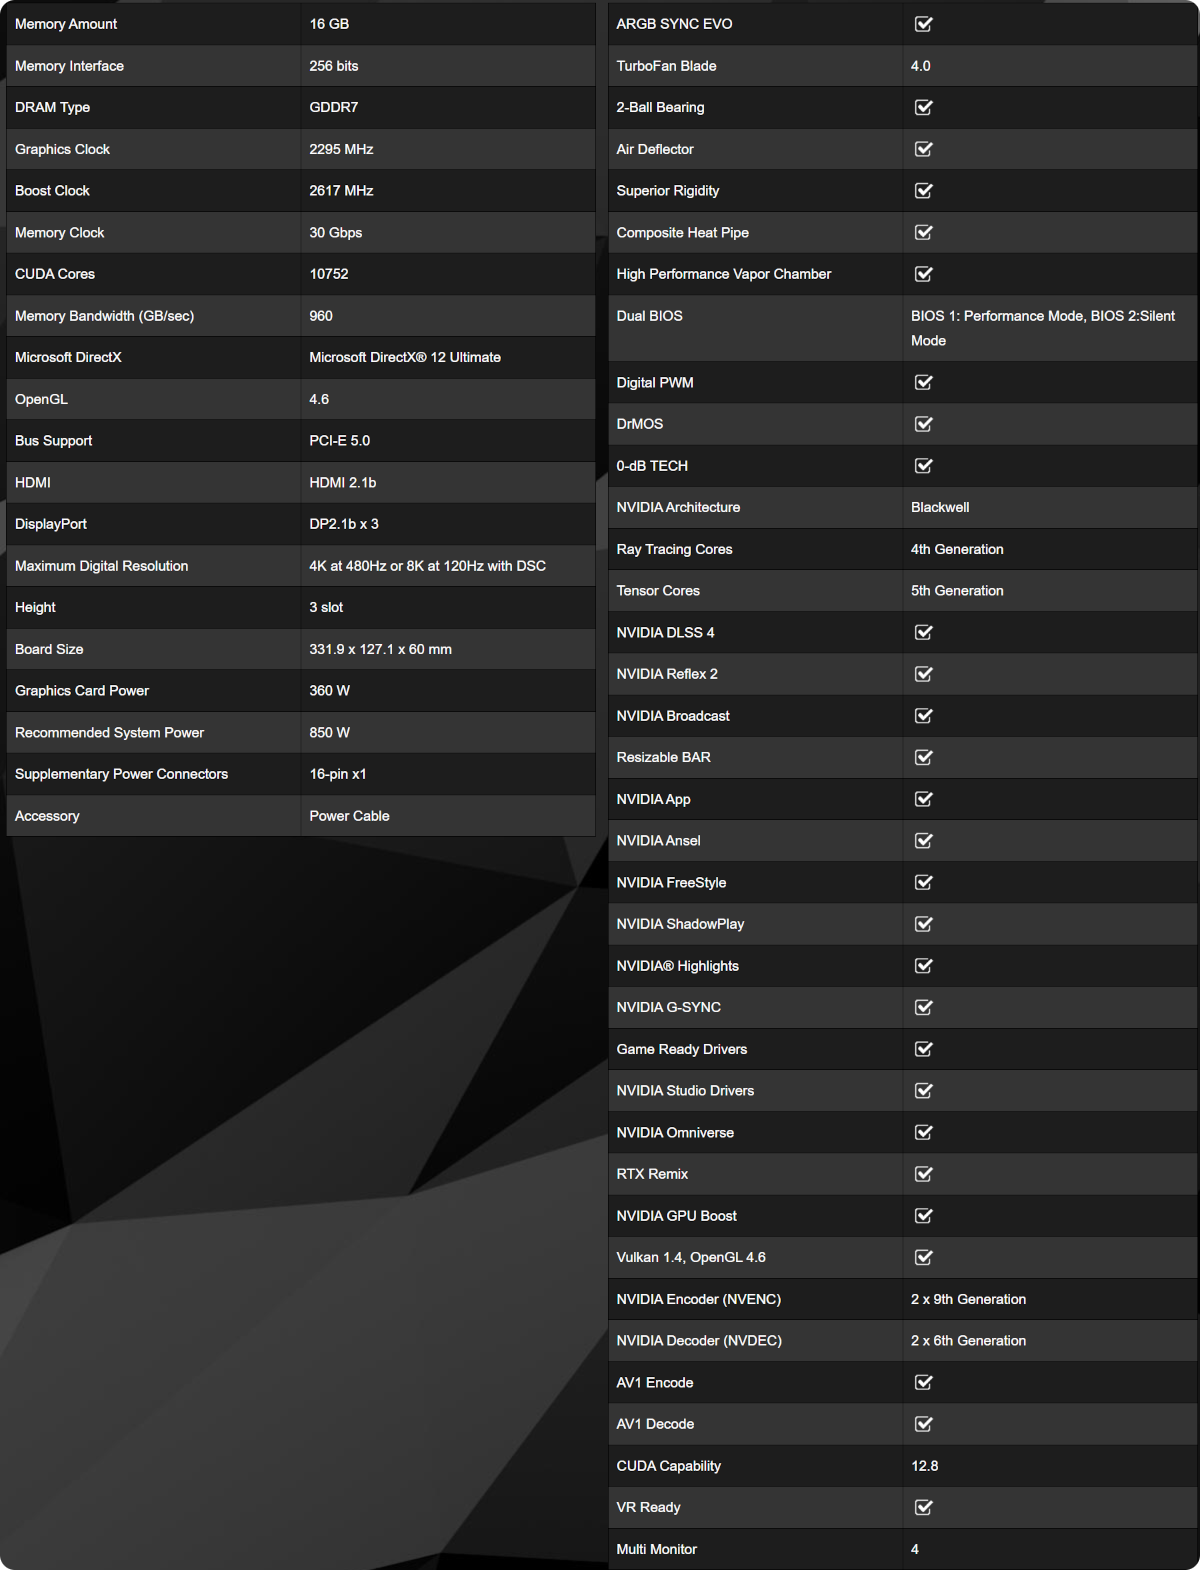This screenshot has height=1570, width=1200.
Task: Click the Board Size dimensions value
Action: (x=380, y=649)
